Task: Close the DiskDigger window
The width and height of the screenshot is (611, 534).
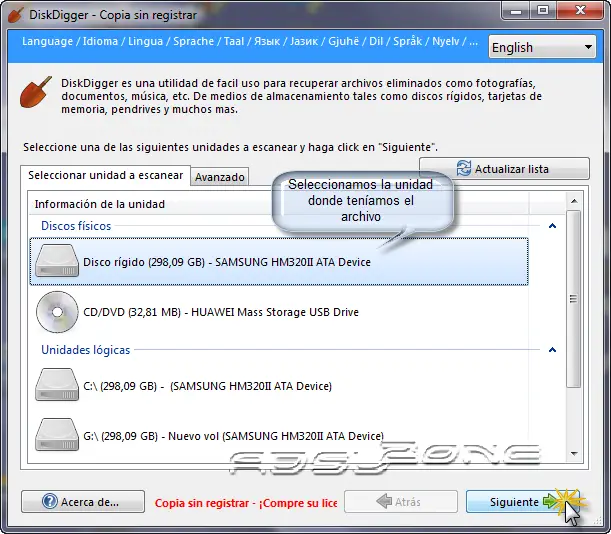Action: pyautogui.click(x=580, y=11)
